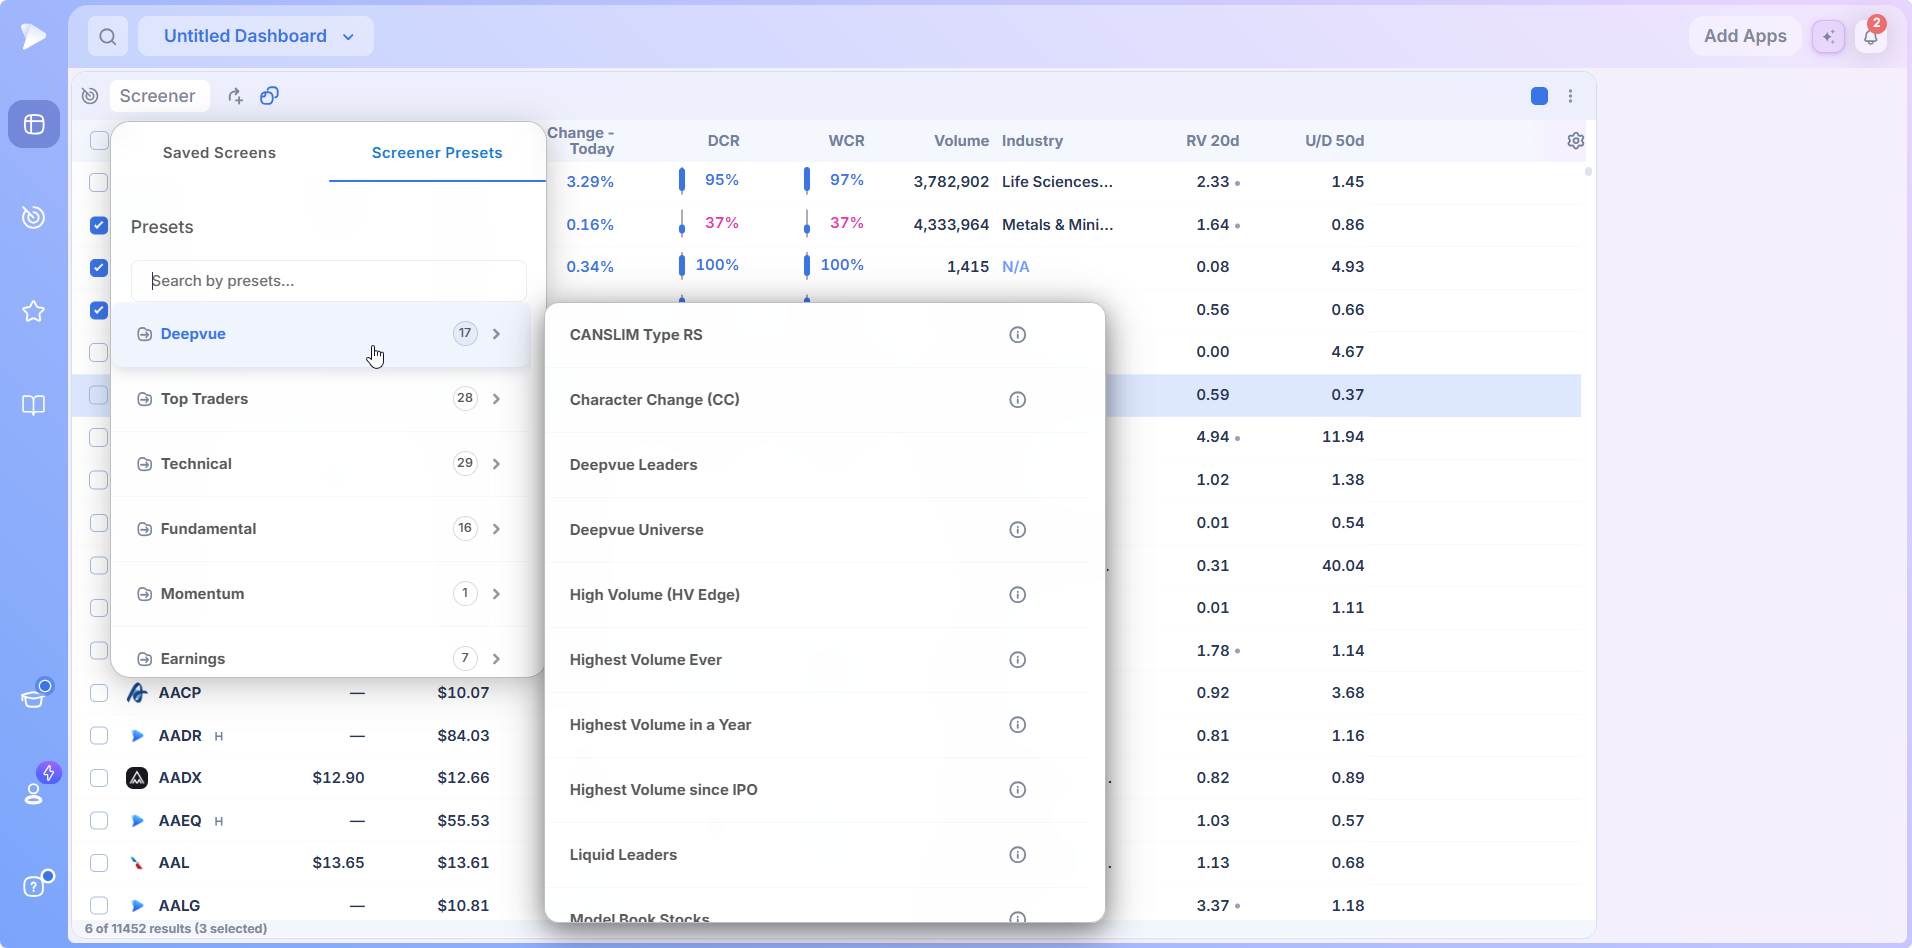Click the link widgets icon in the Screener header
Viewport: 1912px width, 948px height.
tap(269, 96)
